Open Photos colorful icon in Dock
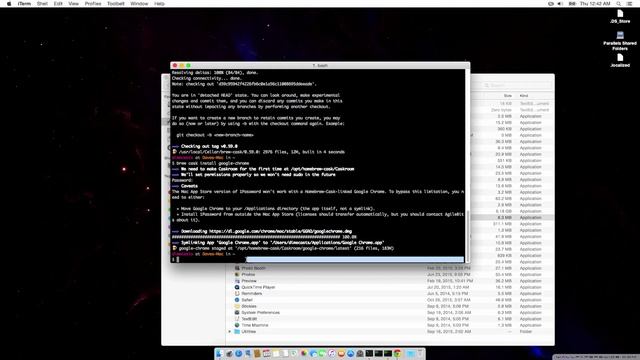 click(x=304, y=353)
